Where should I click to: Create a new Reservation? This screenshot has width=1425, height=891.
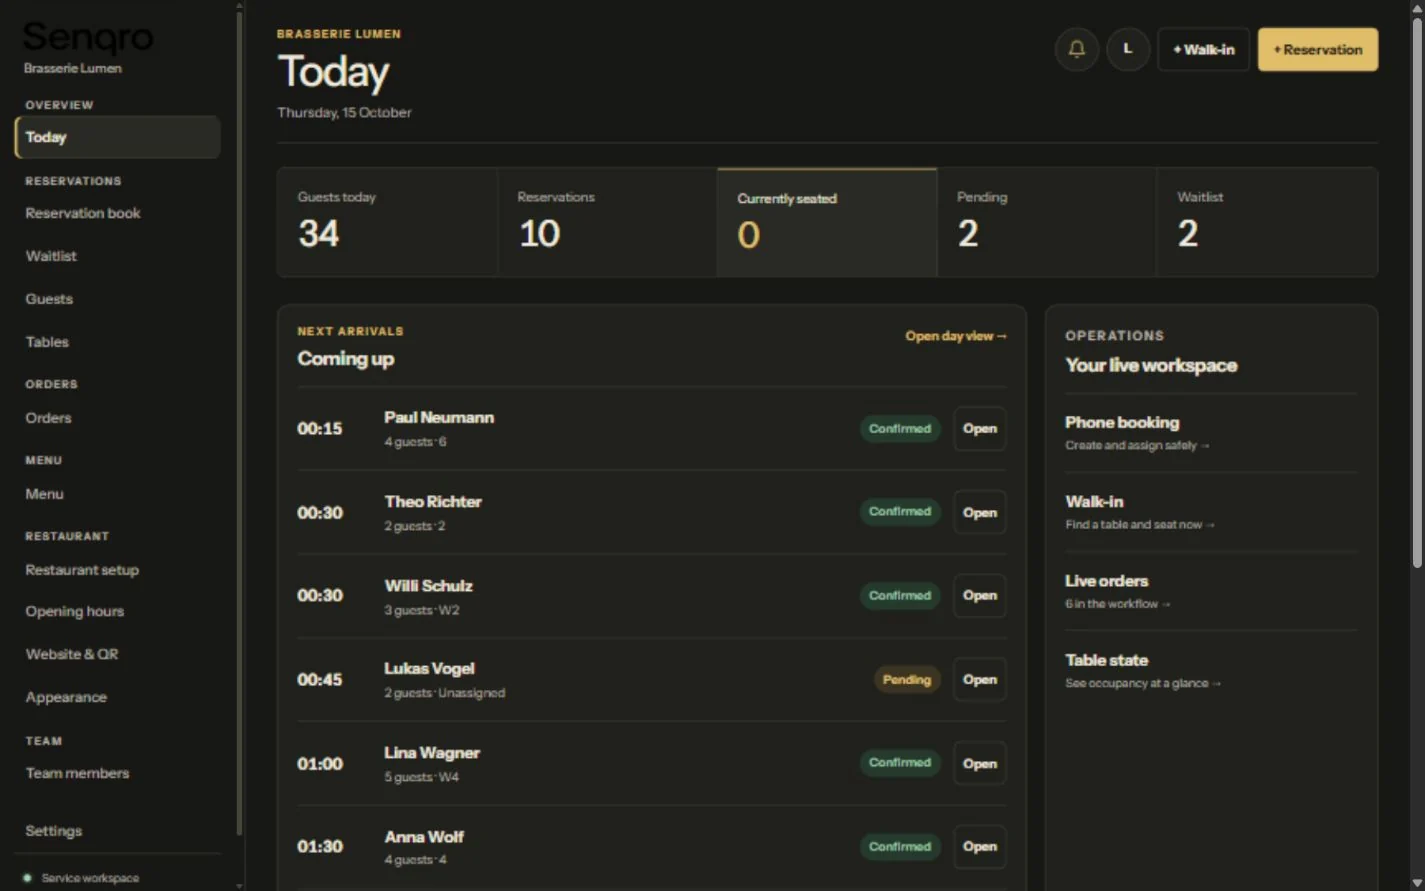pyautogui.click(x=1317, y=49)
